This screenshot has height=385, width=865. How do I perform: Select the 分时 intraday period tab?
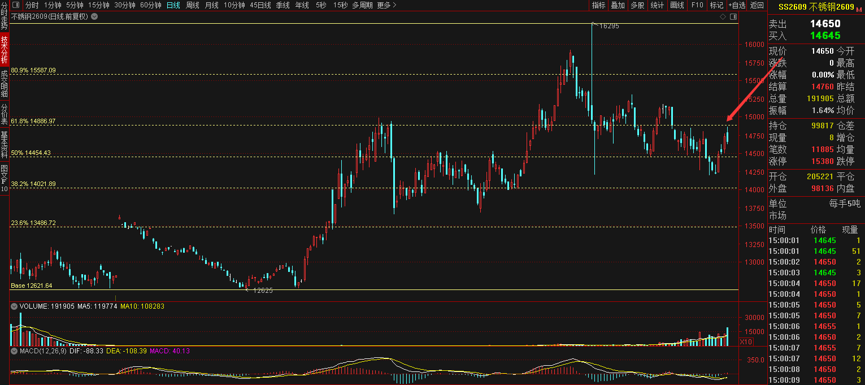(x=31, y=5)
